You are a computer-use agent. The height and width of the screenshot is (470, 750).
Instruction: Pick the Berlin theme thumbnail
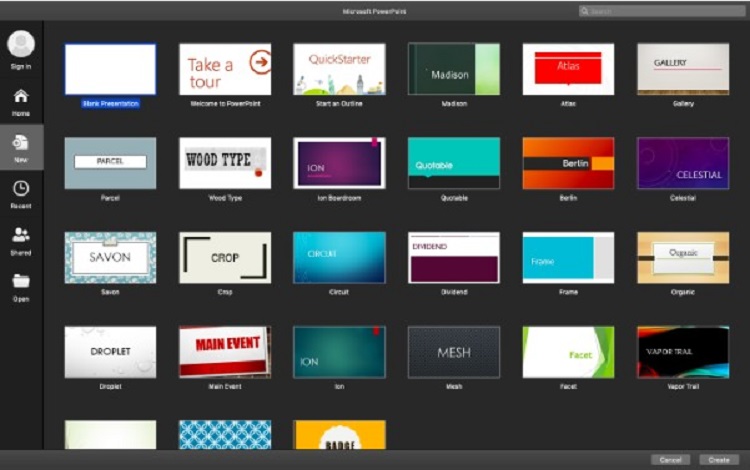coord(568,163)
